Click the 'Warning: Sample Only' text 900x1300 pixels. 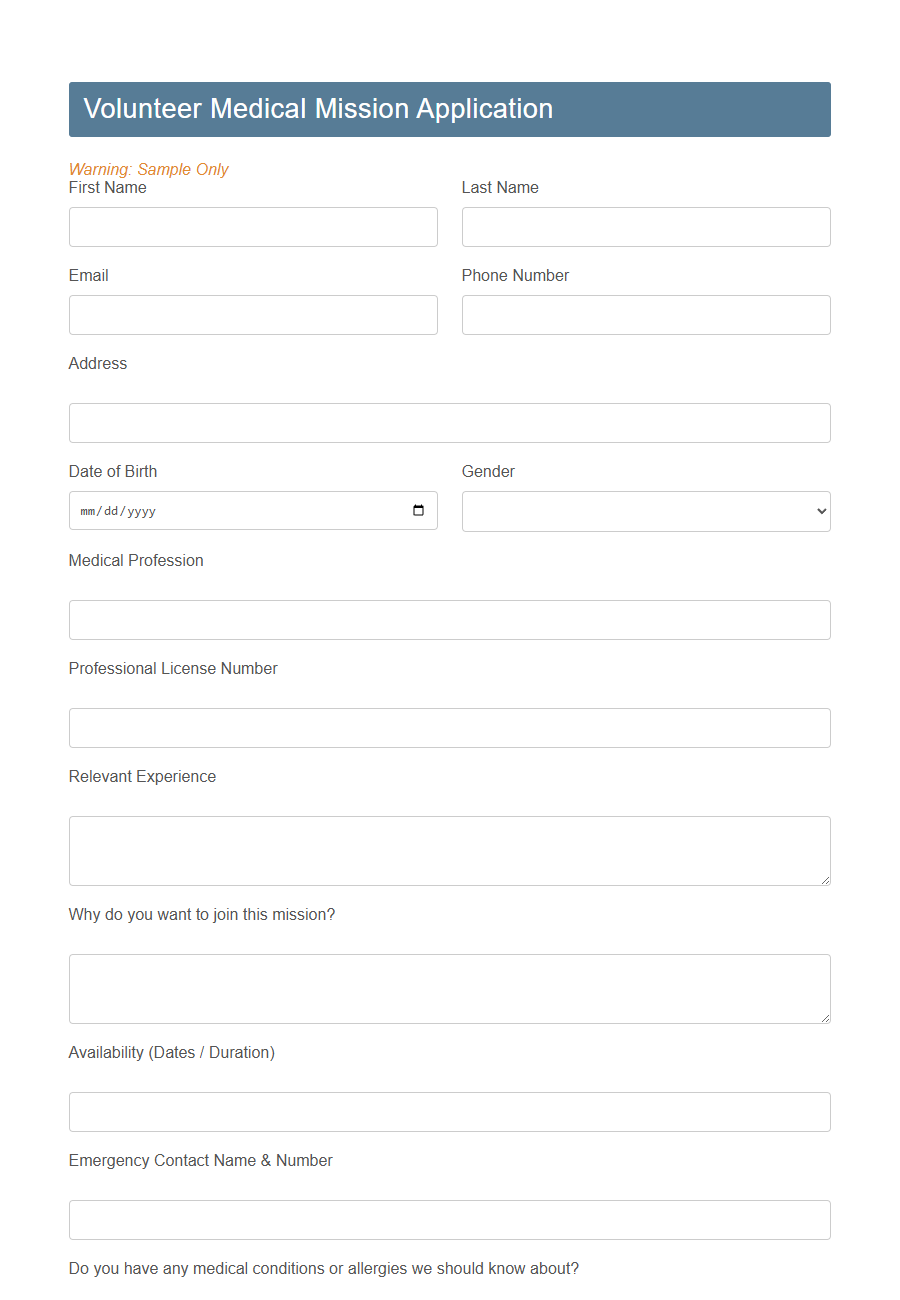[148, 169]
